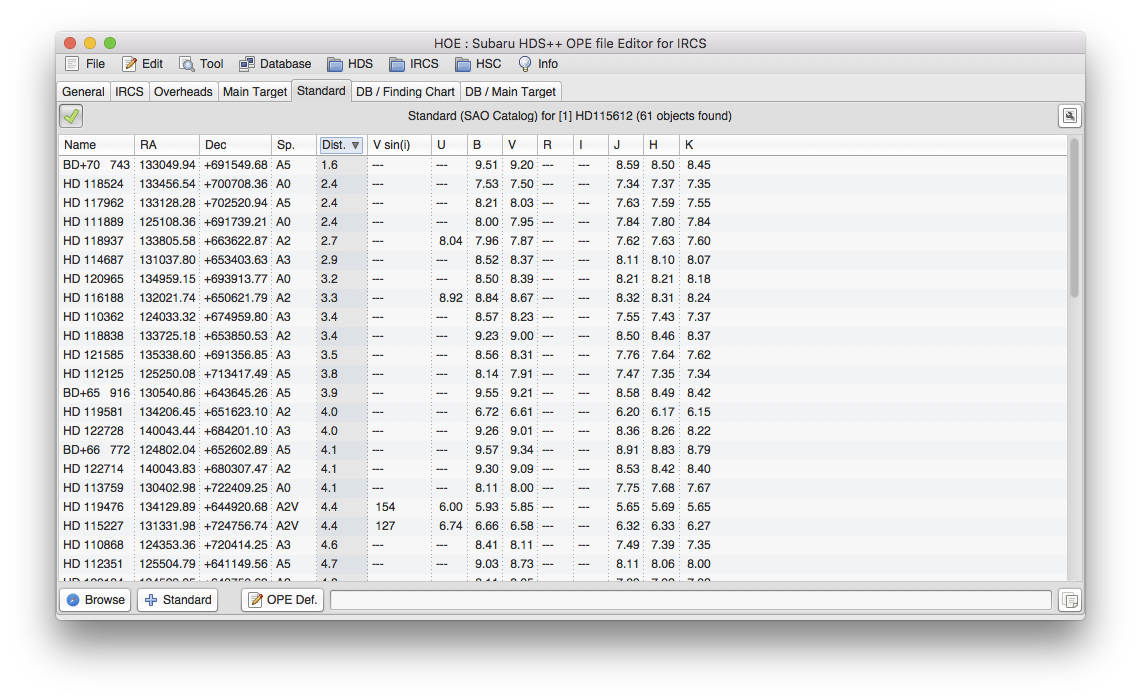Select the HD 119476 row

(x=562, y=507)
